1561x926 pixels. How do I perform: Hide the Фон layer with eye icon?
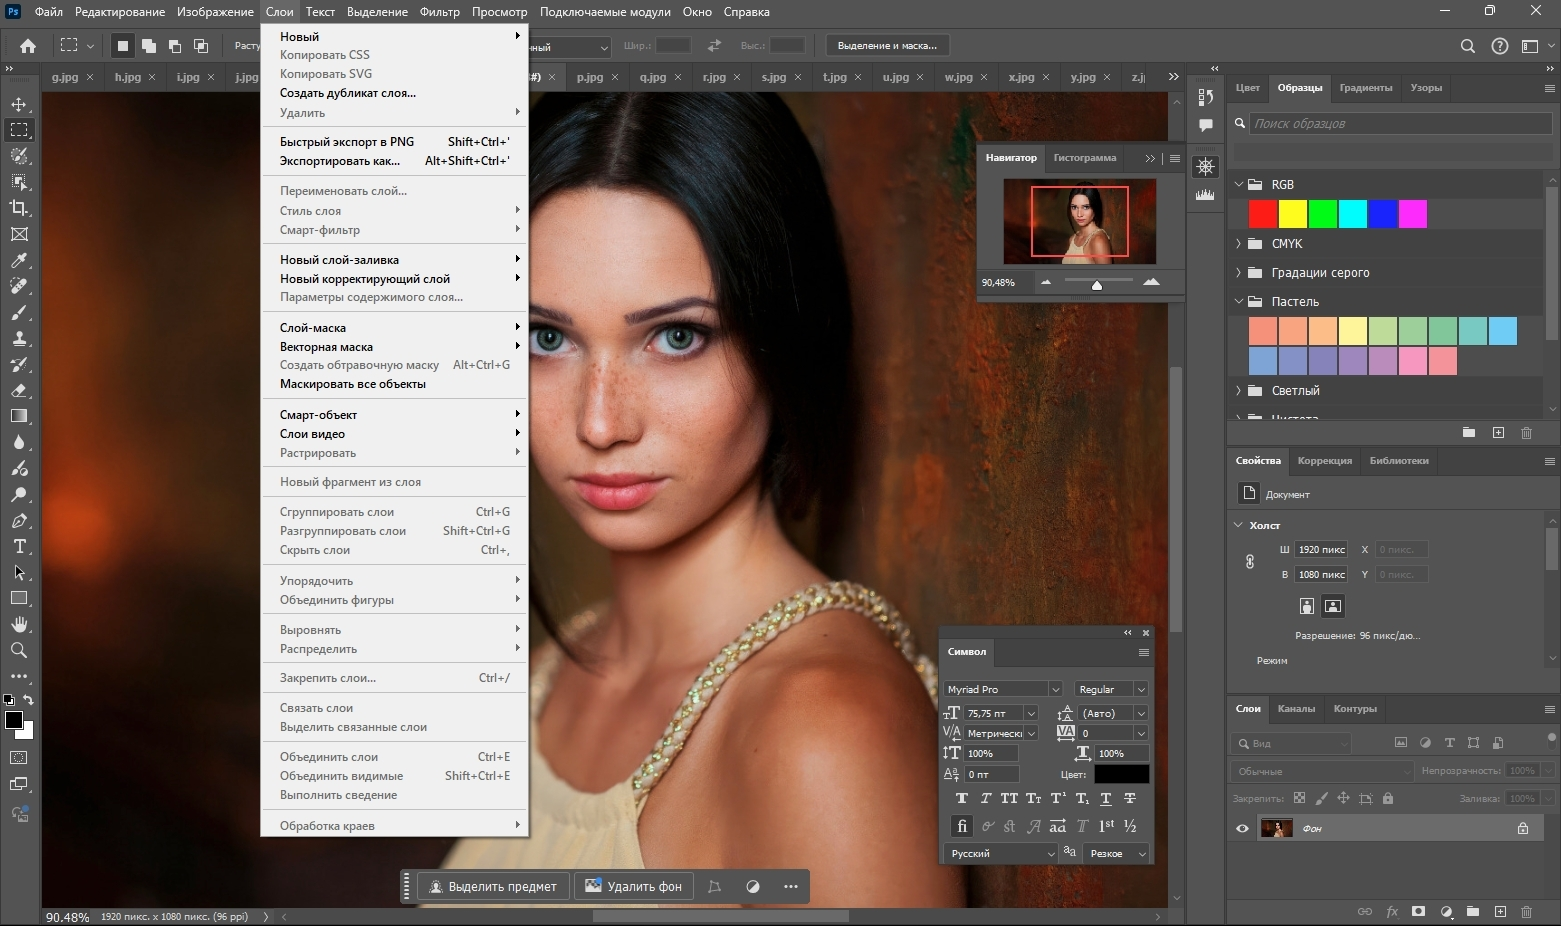[1242, 829]
